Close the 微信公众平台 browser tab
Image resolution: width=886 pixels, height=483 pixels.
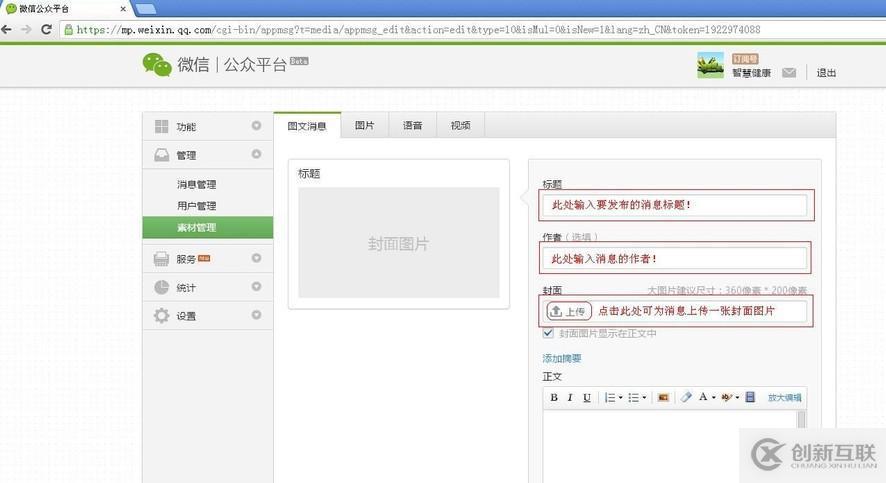pos(123,9)
